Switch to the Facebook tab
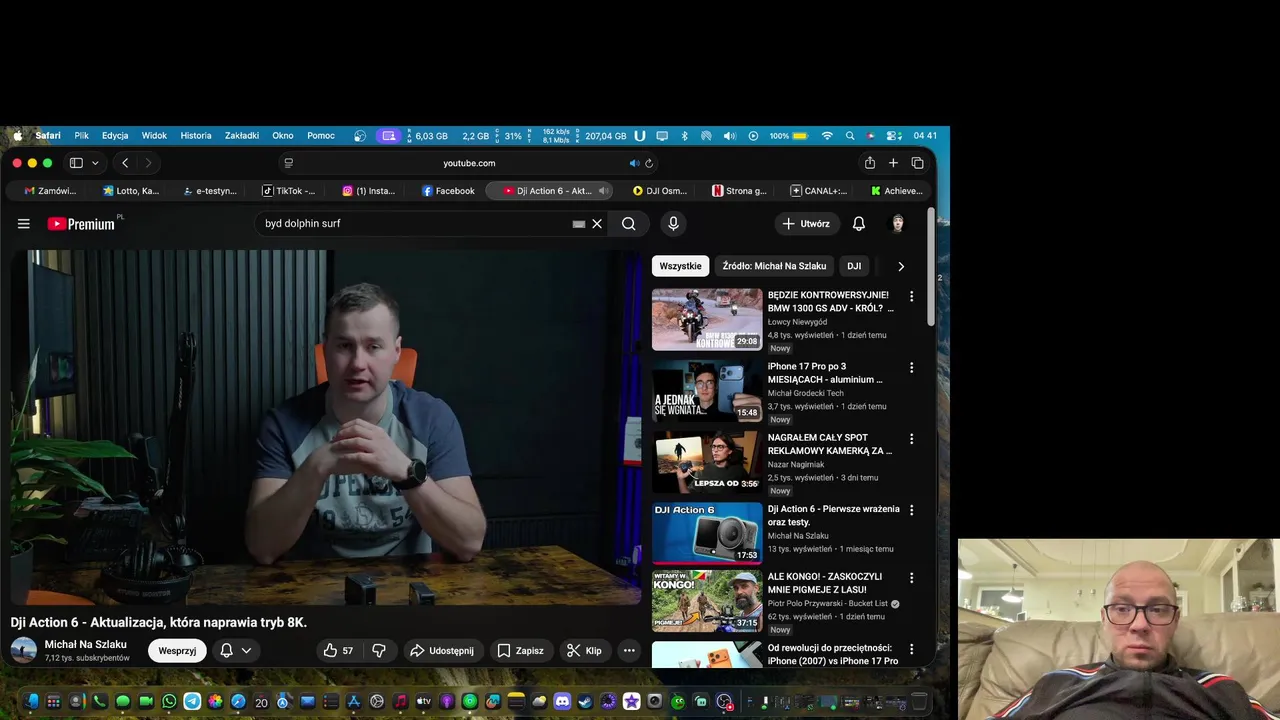Screen dimensions: 1280x720 click(448, 191)
